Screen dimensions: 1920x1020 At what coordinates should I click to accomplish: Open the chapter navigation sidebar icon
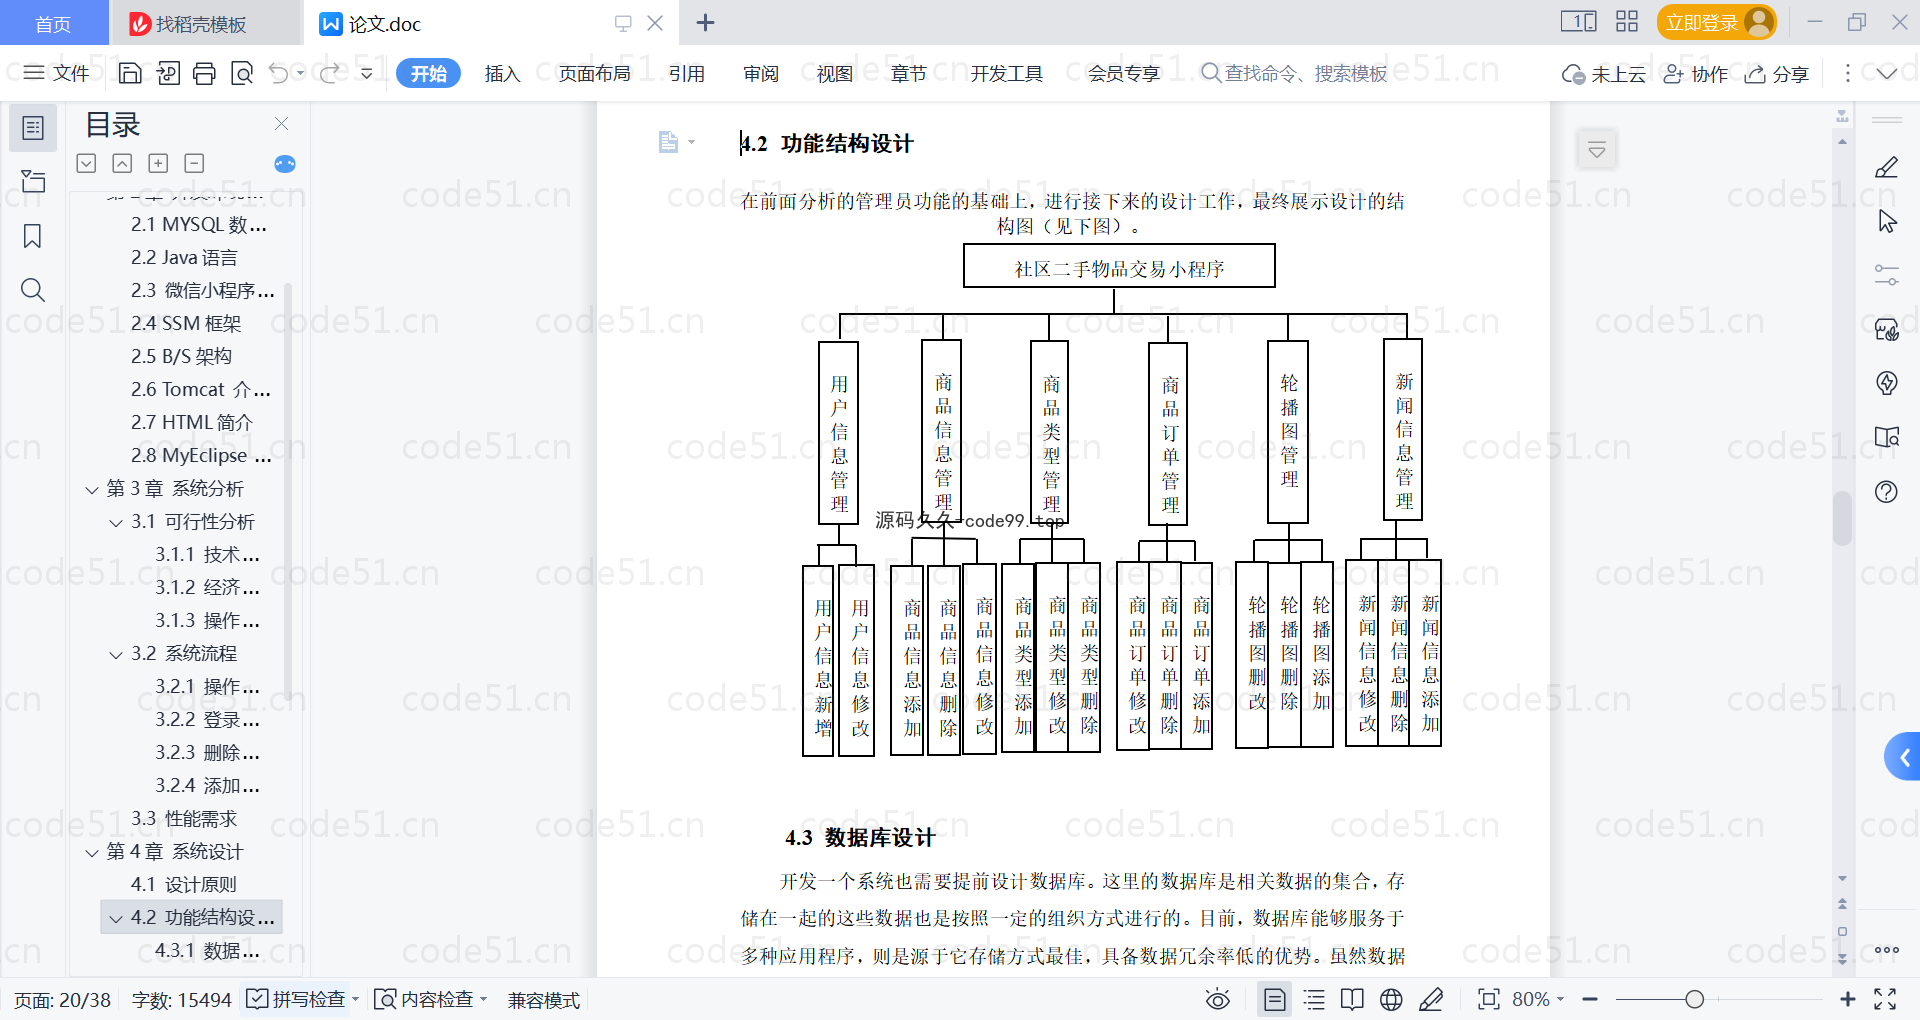pyautogui.click(x=33, y=181)
